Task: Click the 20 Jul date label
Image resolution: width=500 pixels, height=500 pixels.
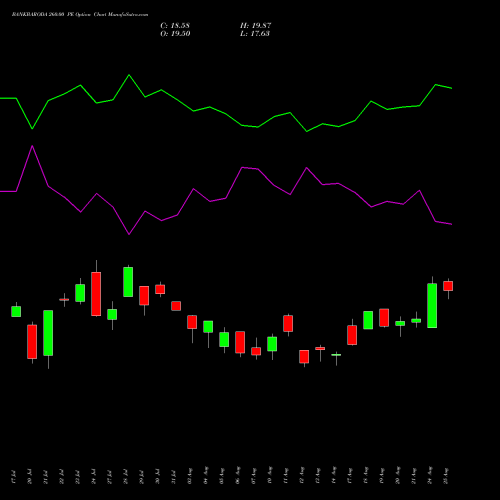Action: (x=29, y=477)
